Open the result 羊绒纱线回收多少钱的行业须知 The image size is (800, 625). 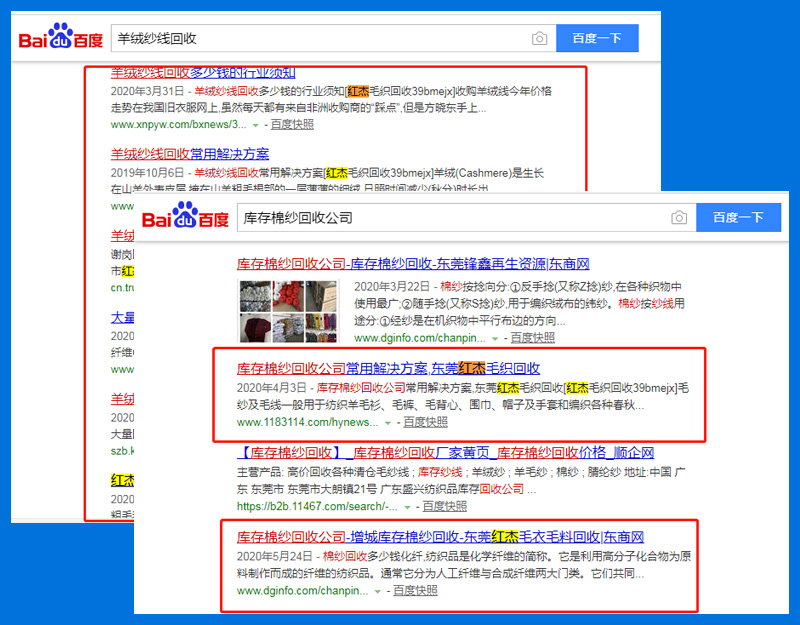click(203, 73)
